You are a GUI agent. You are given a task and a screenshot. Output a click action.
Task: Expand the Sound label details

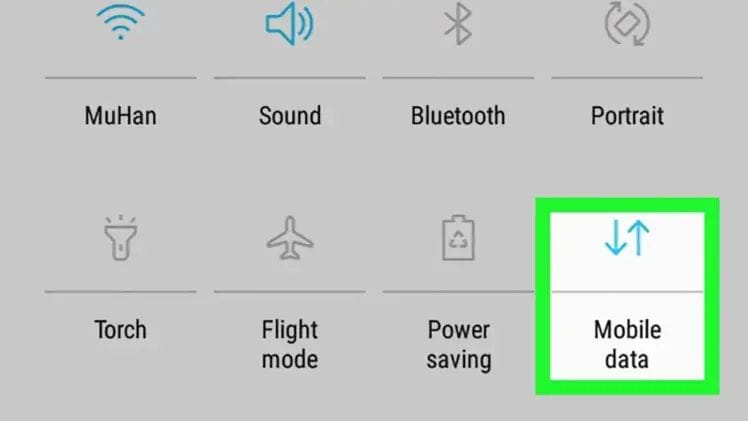290,116
